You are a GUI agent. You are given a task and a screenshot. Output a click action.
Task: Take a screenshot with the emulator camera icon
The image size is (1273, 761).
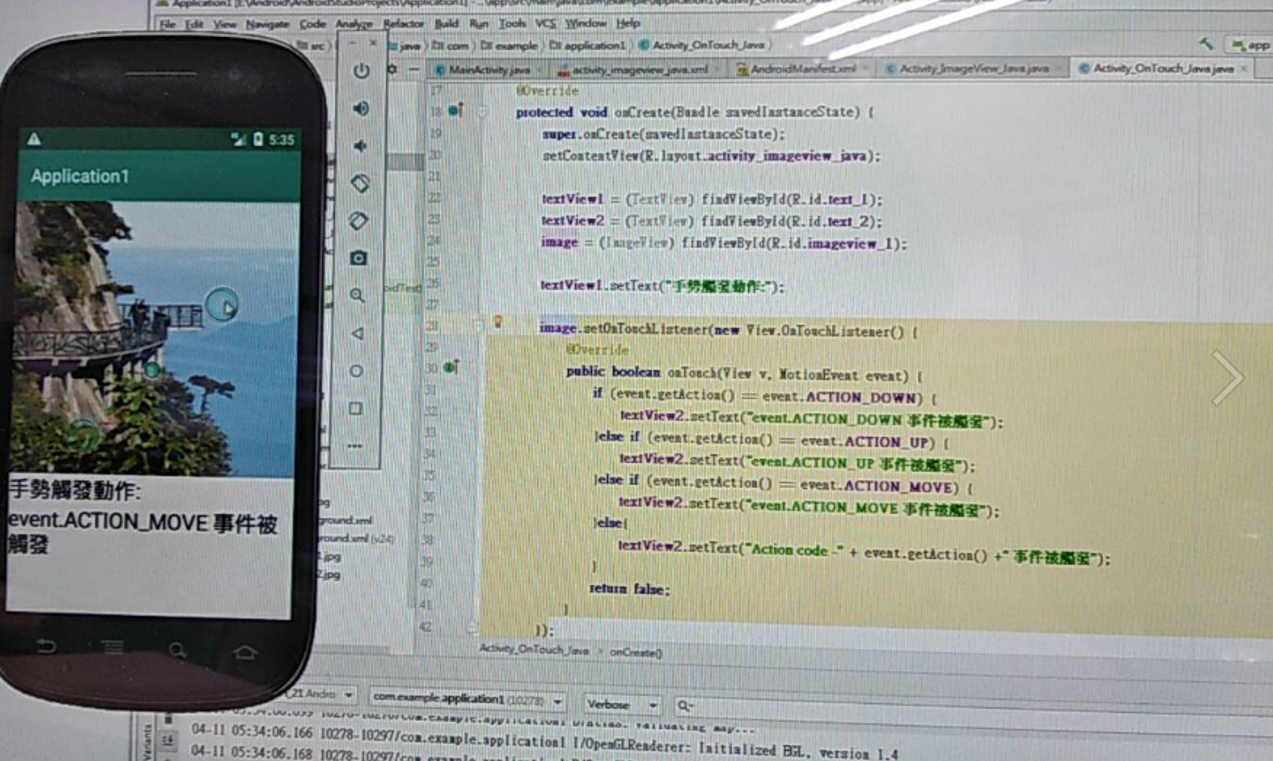pyautogui.click(x=359, y=258)
